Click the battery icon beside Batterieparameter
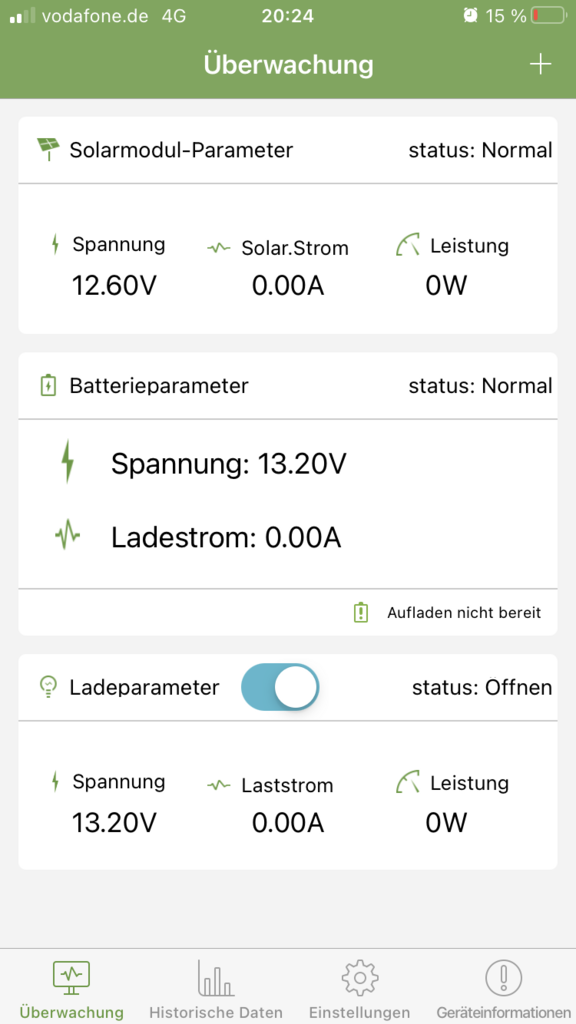Image resolution: width=576 pixels, height=1024 pixels. coord(48,385)
